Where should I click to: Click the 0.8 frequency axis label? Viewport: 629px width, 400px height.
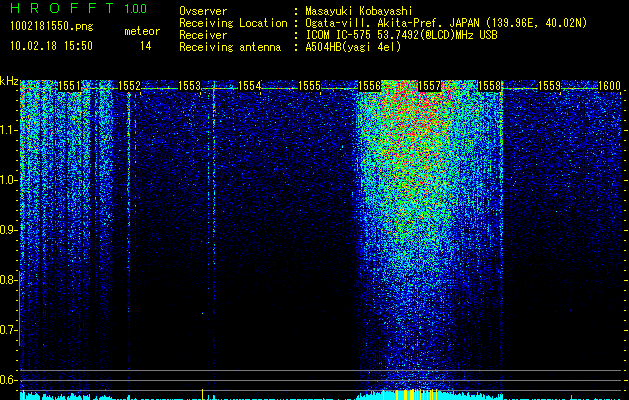[9, 280]
